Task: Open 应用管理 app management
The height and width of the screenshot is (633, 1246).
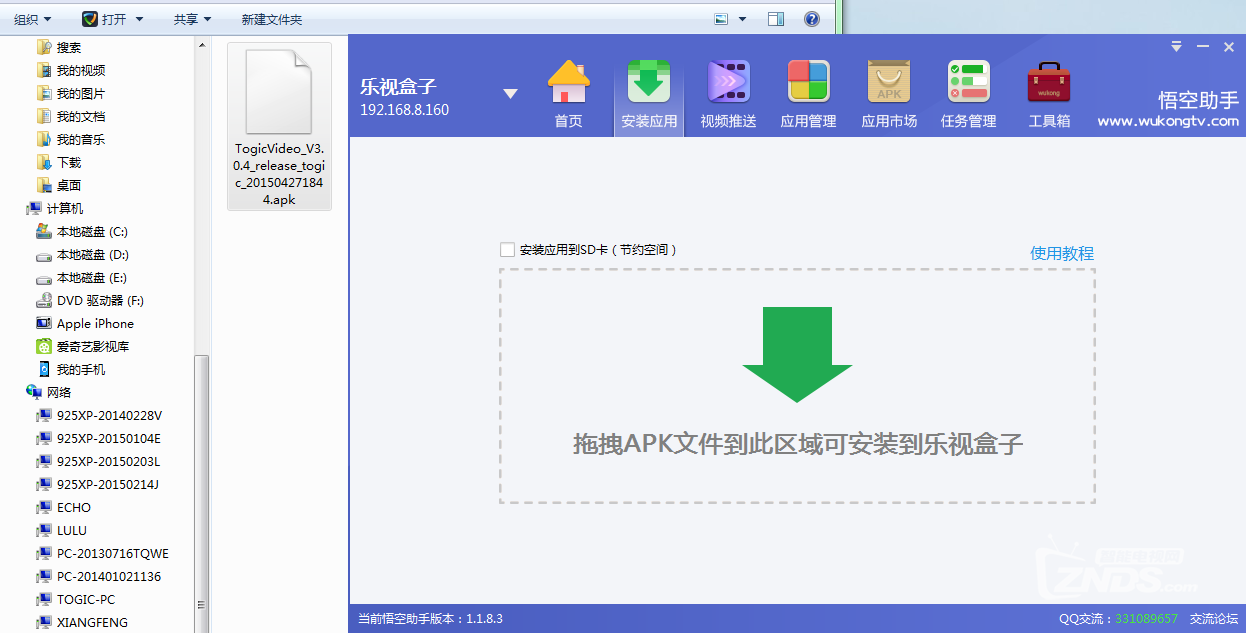Action: 808,95
